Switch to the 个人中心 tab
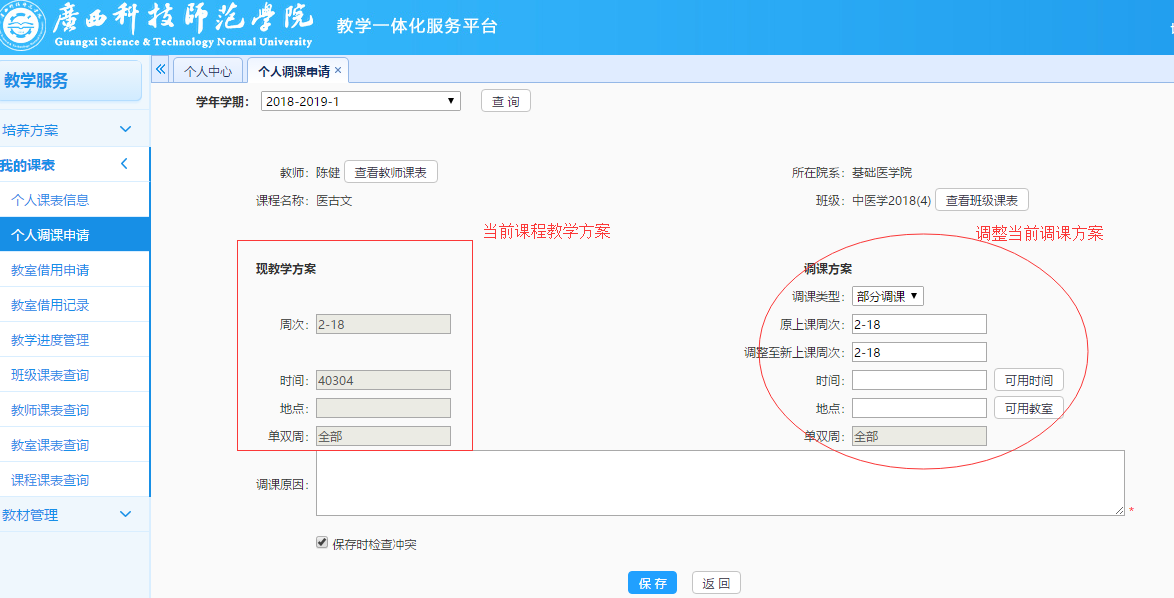Viewport: 1174px width, 598px height. [208, 71]
